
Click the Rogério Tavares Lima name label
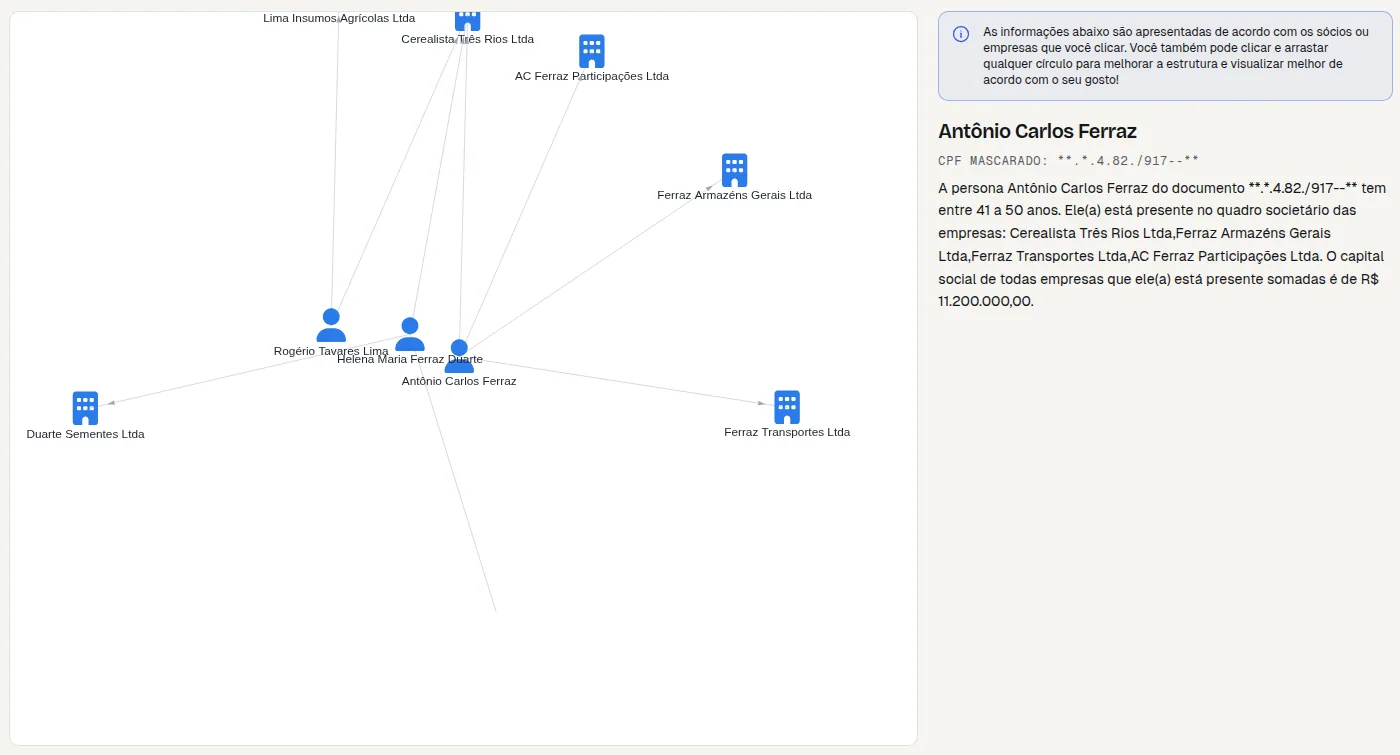pos(331,351)
